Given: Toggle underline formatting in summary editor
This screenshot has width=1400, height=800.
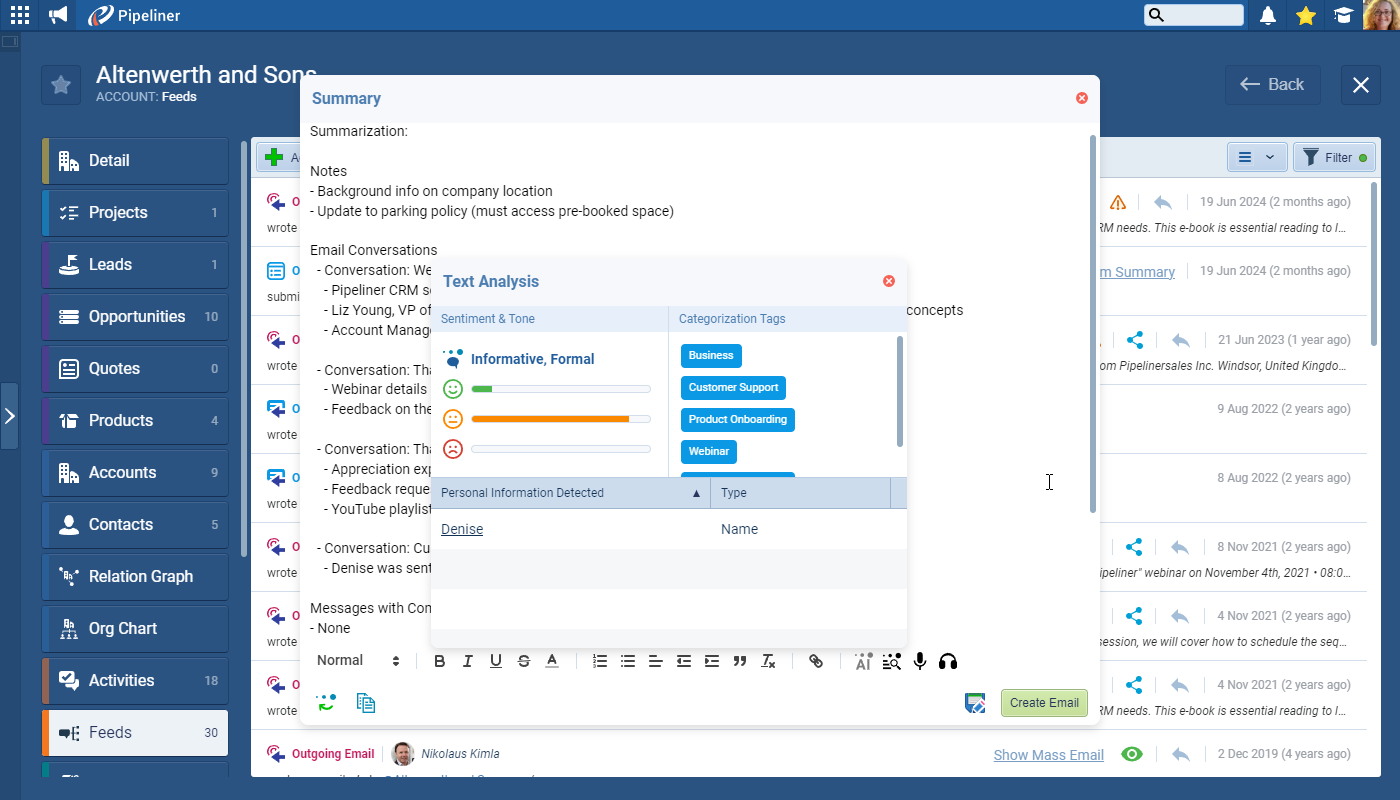Looking at the screenshot, I should click(x=495, y=661).
